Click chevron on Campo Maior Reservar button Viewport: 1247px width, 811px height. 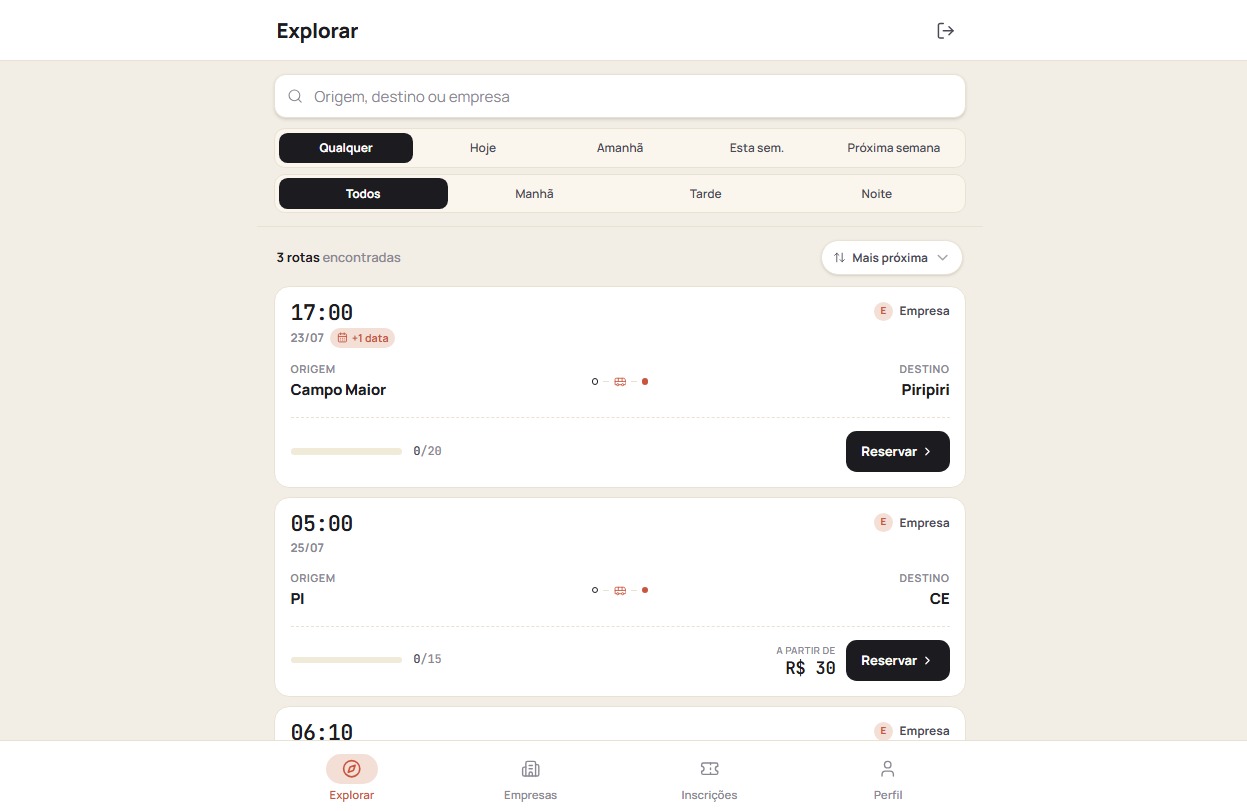(928, 452)
